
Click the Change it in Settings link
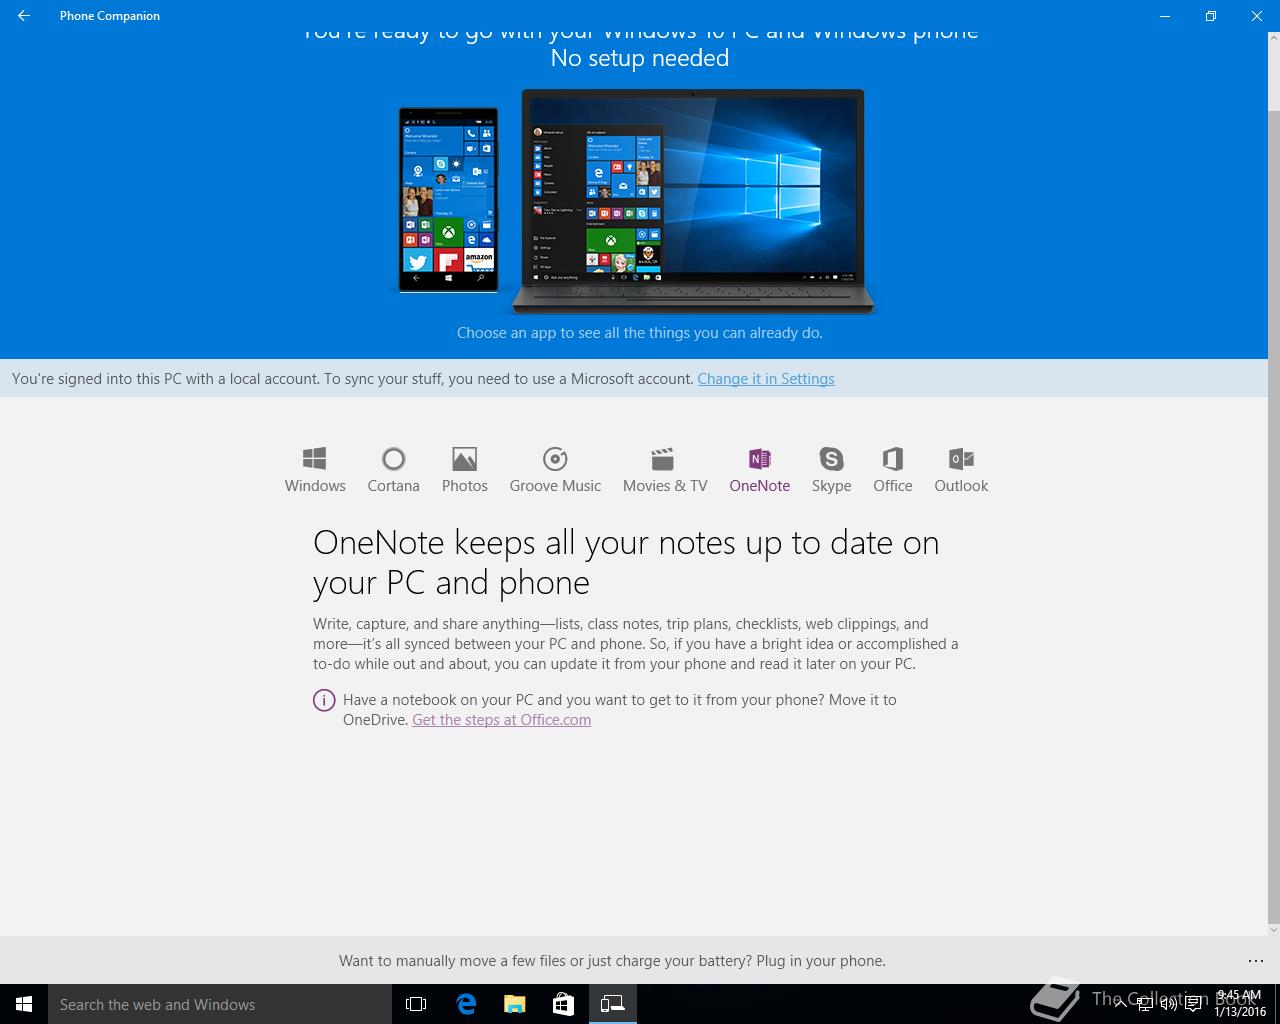[766, 379]
